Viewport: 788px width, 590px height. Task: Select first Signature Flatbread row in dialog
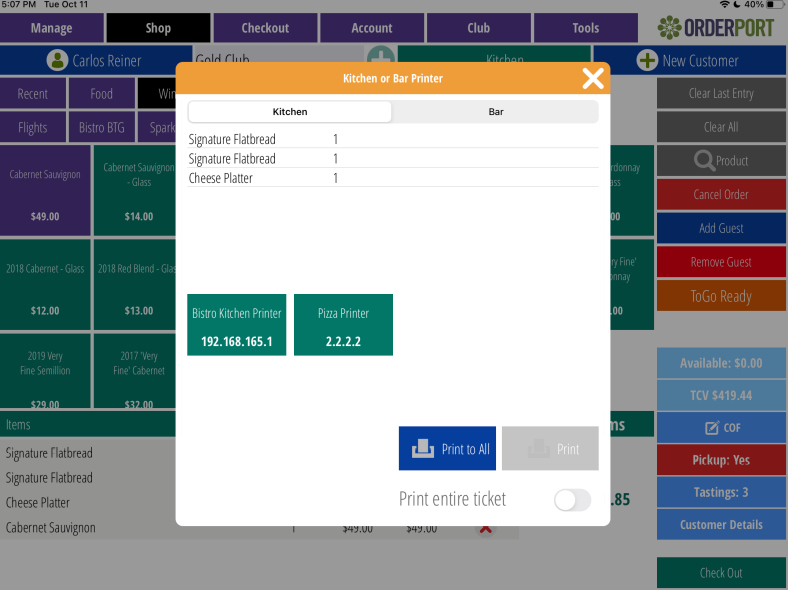[393, 139]
